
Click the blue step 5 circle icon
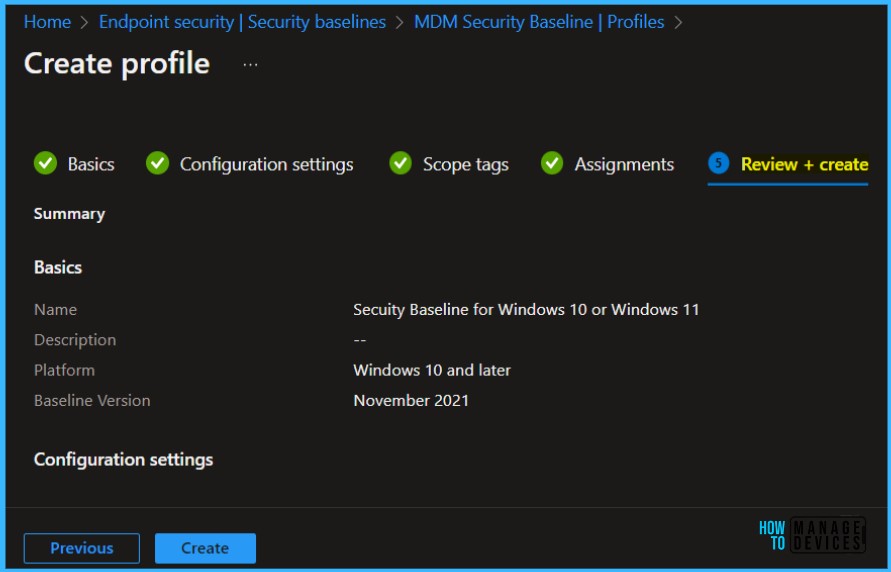pos(719,163)
